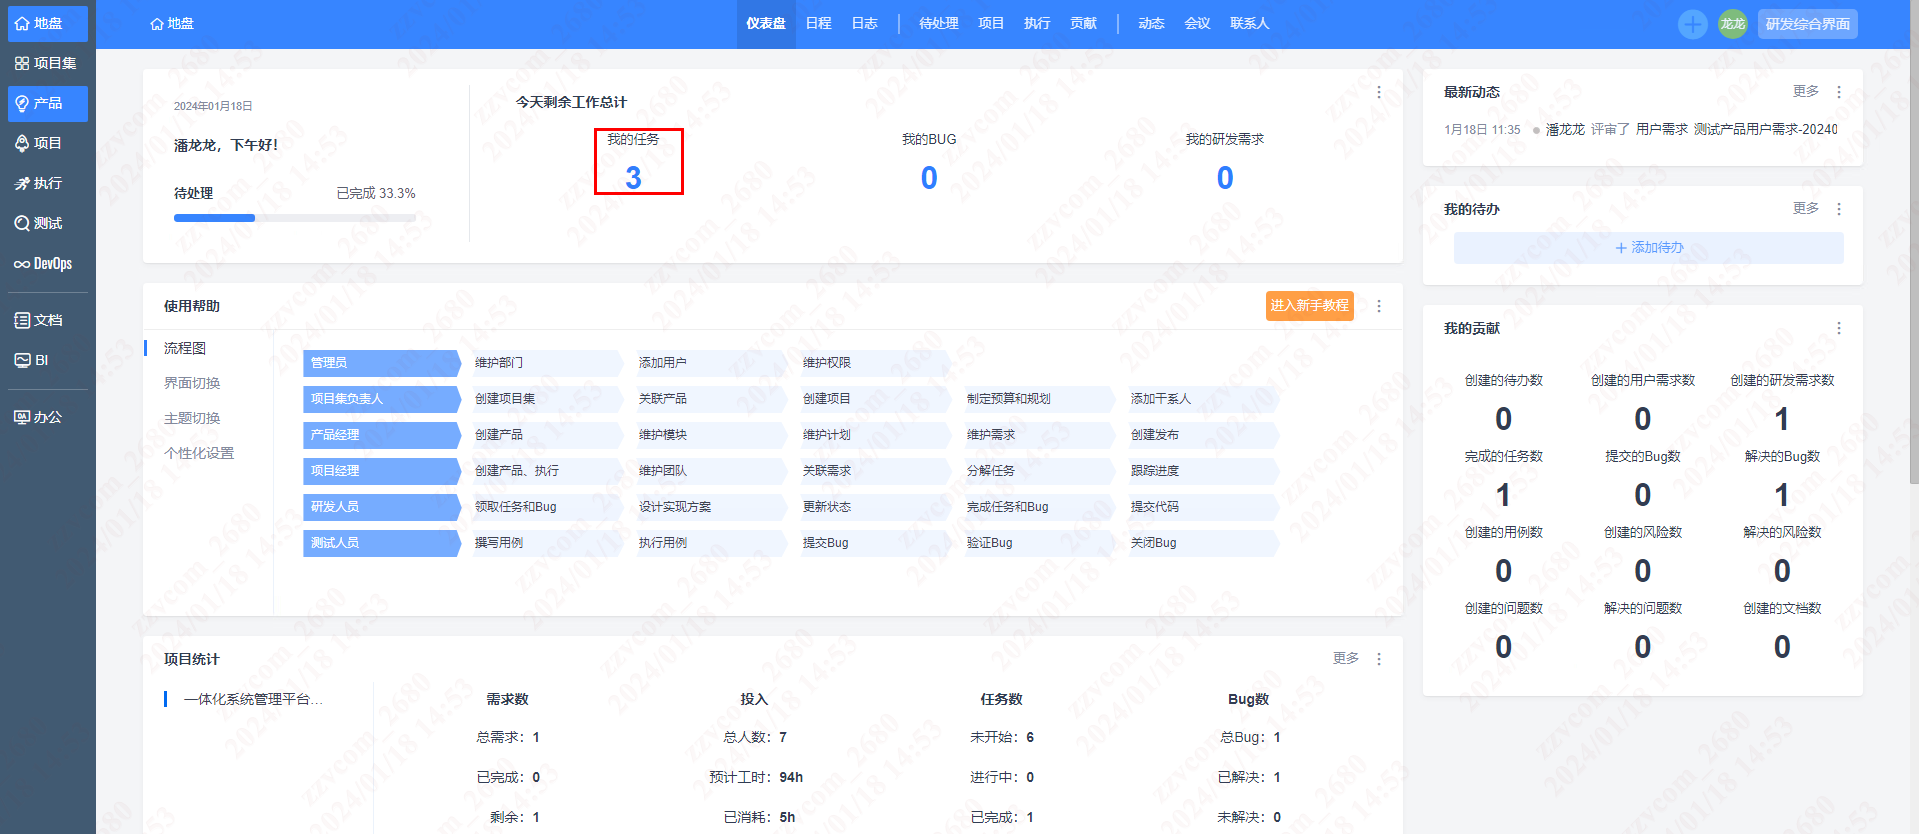This screenshot has height=834, width=1920.
Task: Open BI in the sidebar
Action: pyautogui.click(x=47, y=360)
